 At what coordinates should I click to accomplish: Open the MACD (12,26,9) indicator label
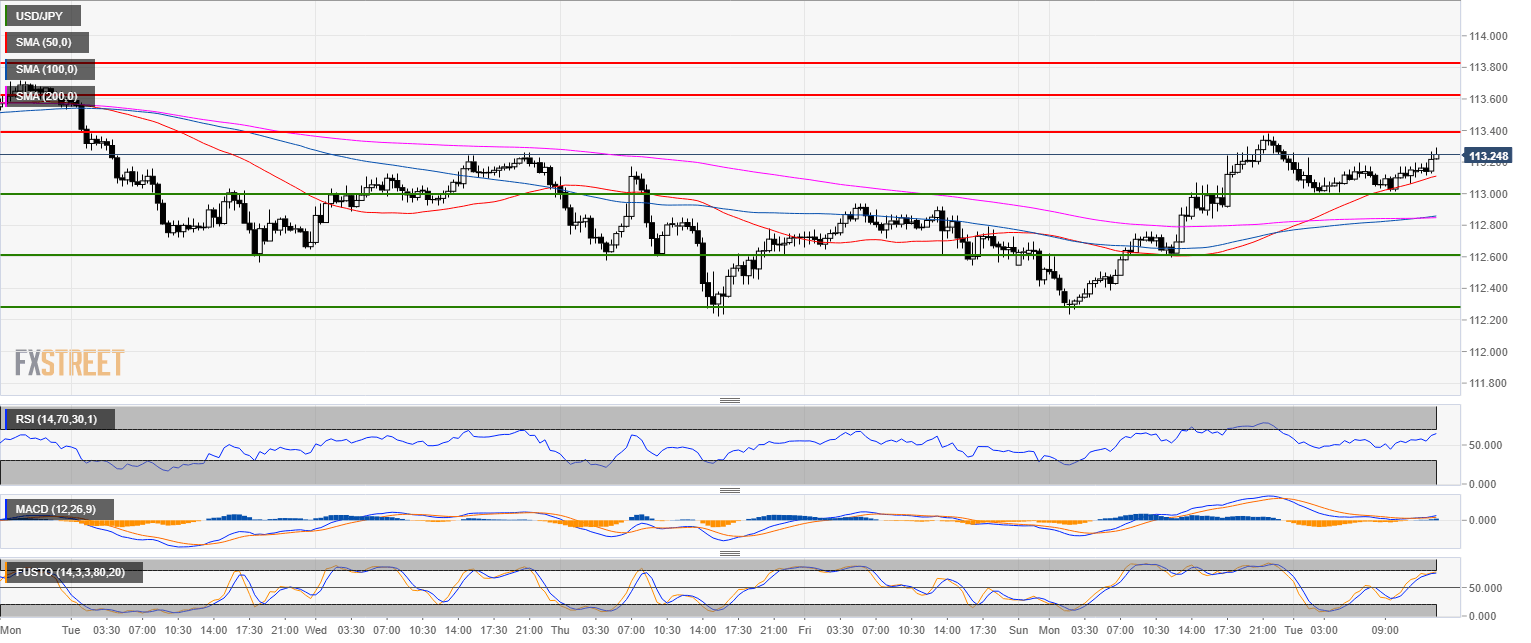[56, 510]
